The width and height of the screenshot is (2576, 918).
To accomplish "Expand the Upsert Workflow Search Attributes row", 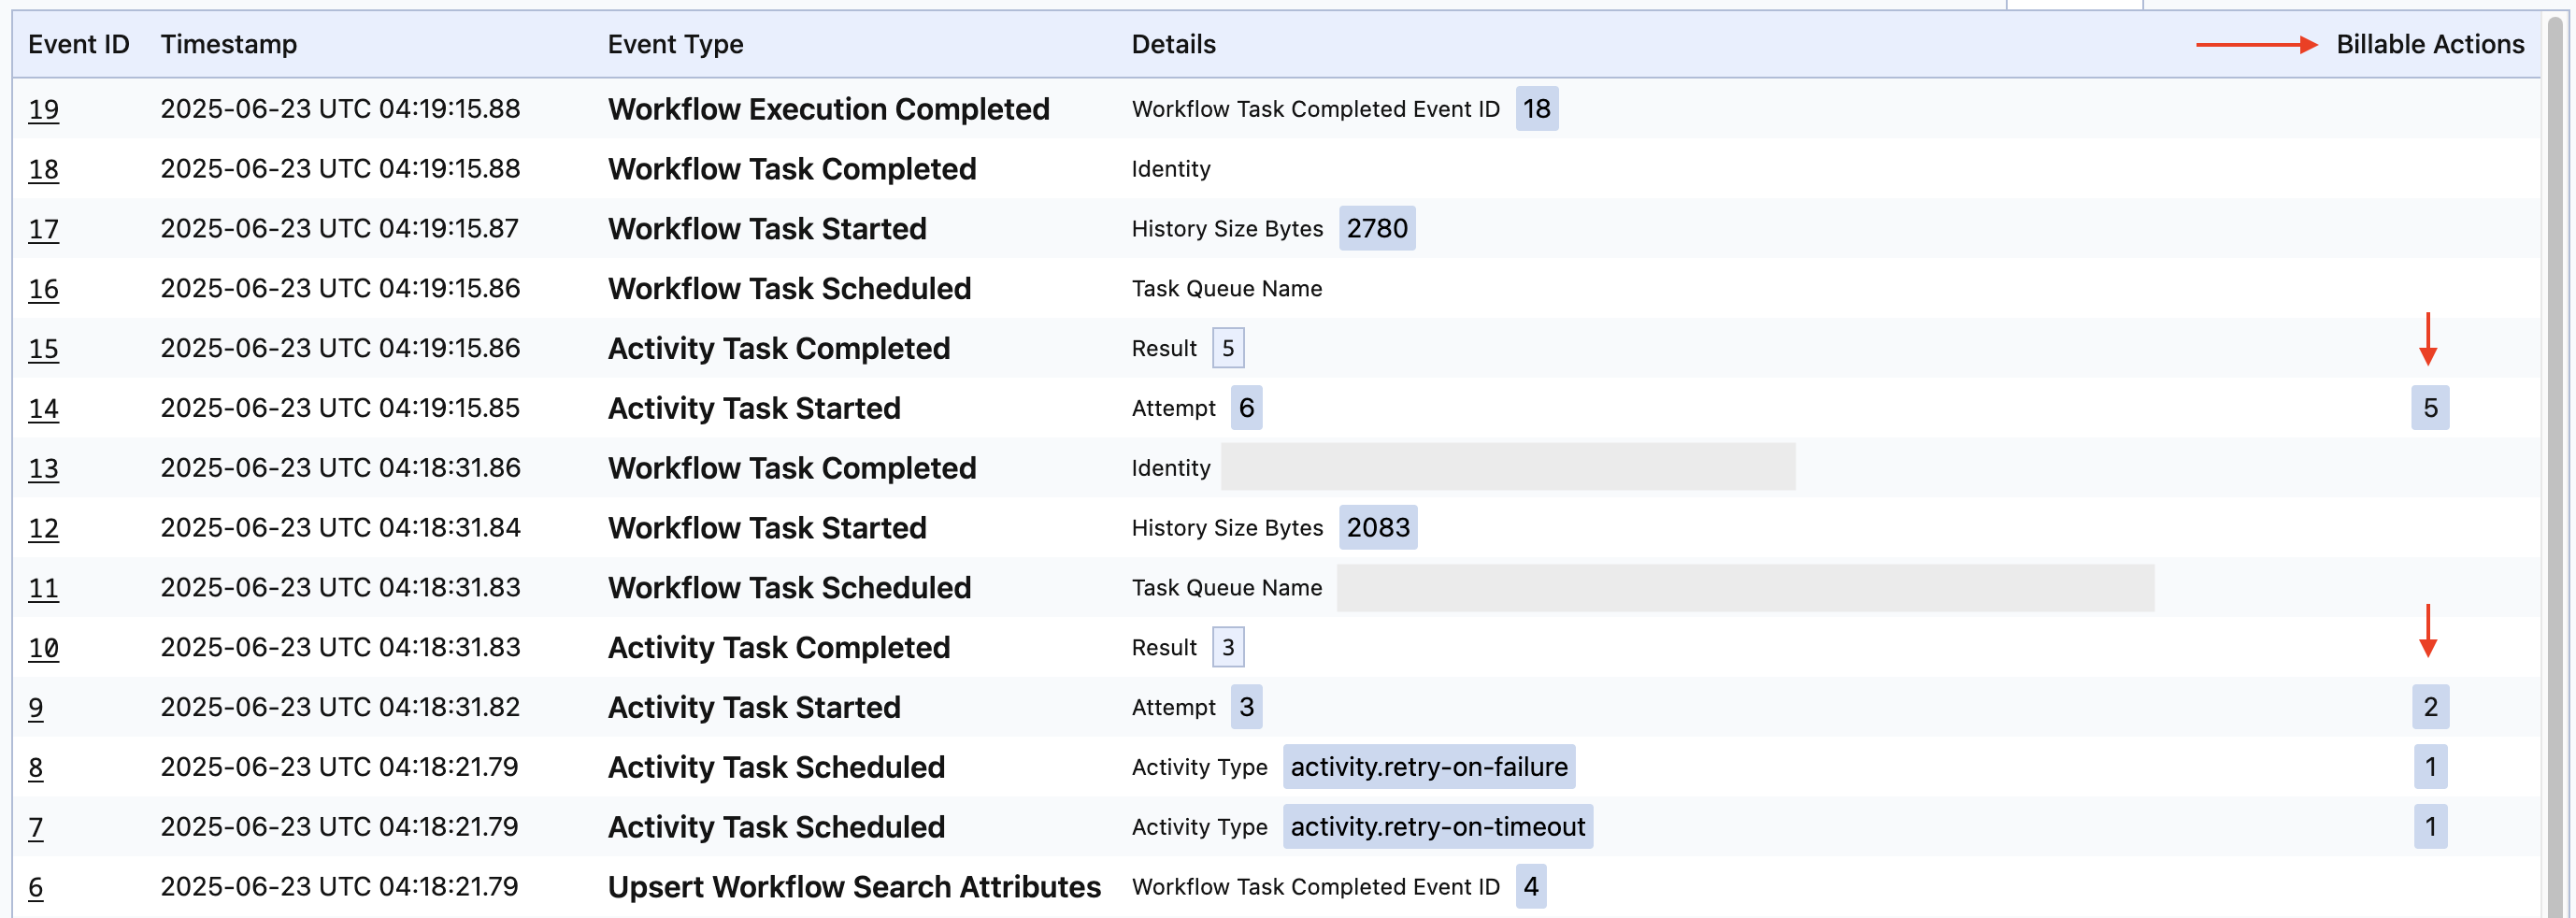I will (x=855, y=886).
